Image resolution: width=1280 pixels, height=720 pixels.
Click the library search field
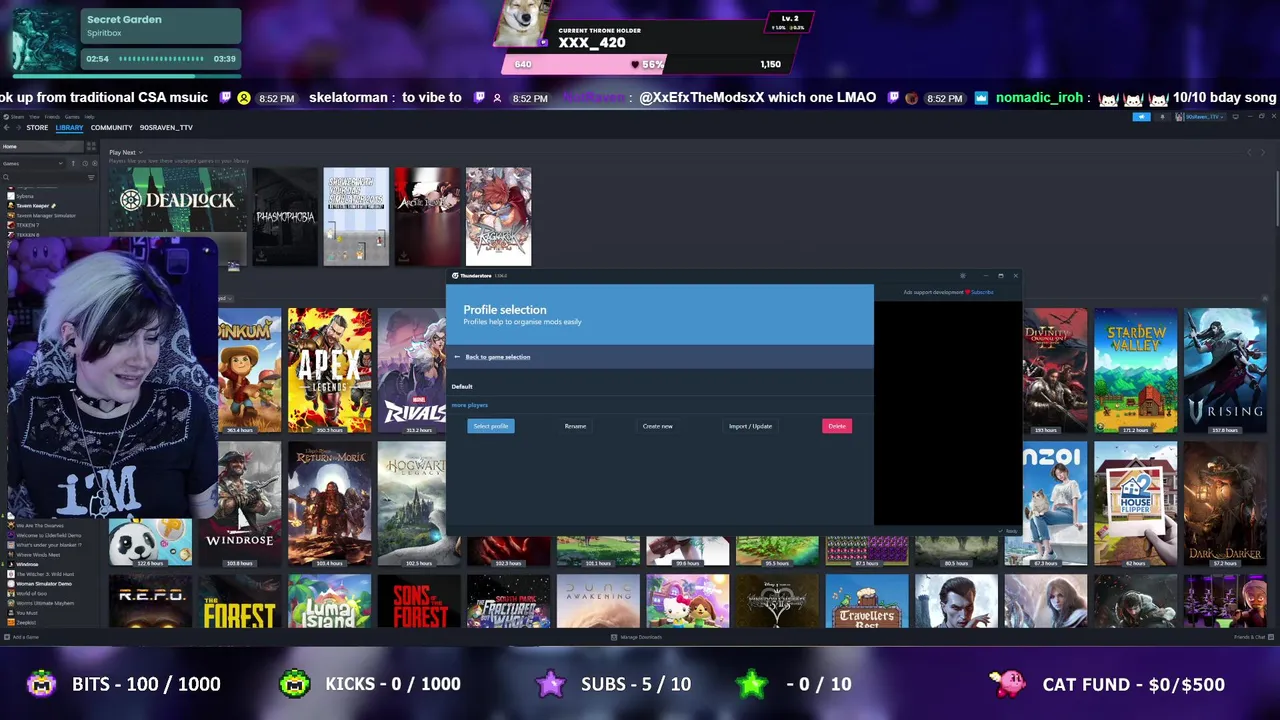tap(44, 178)
